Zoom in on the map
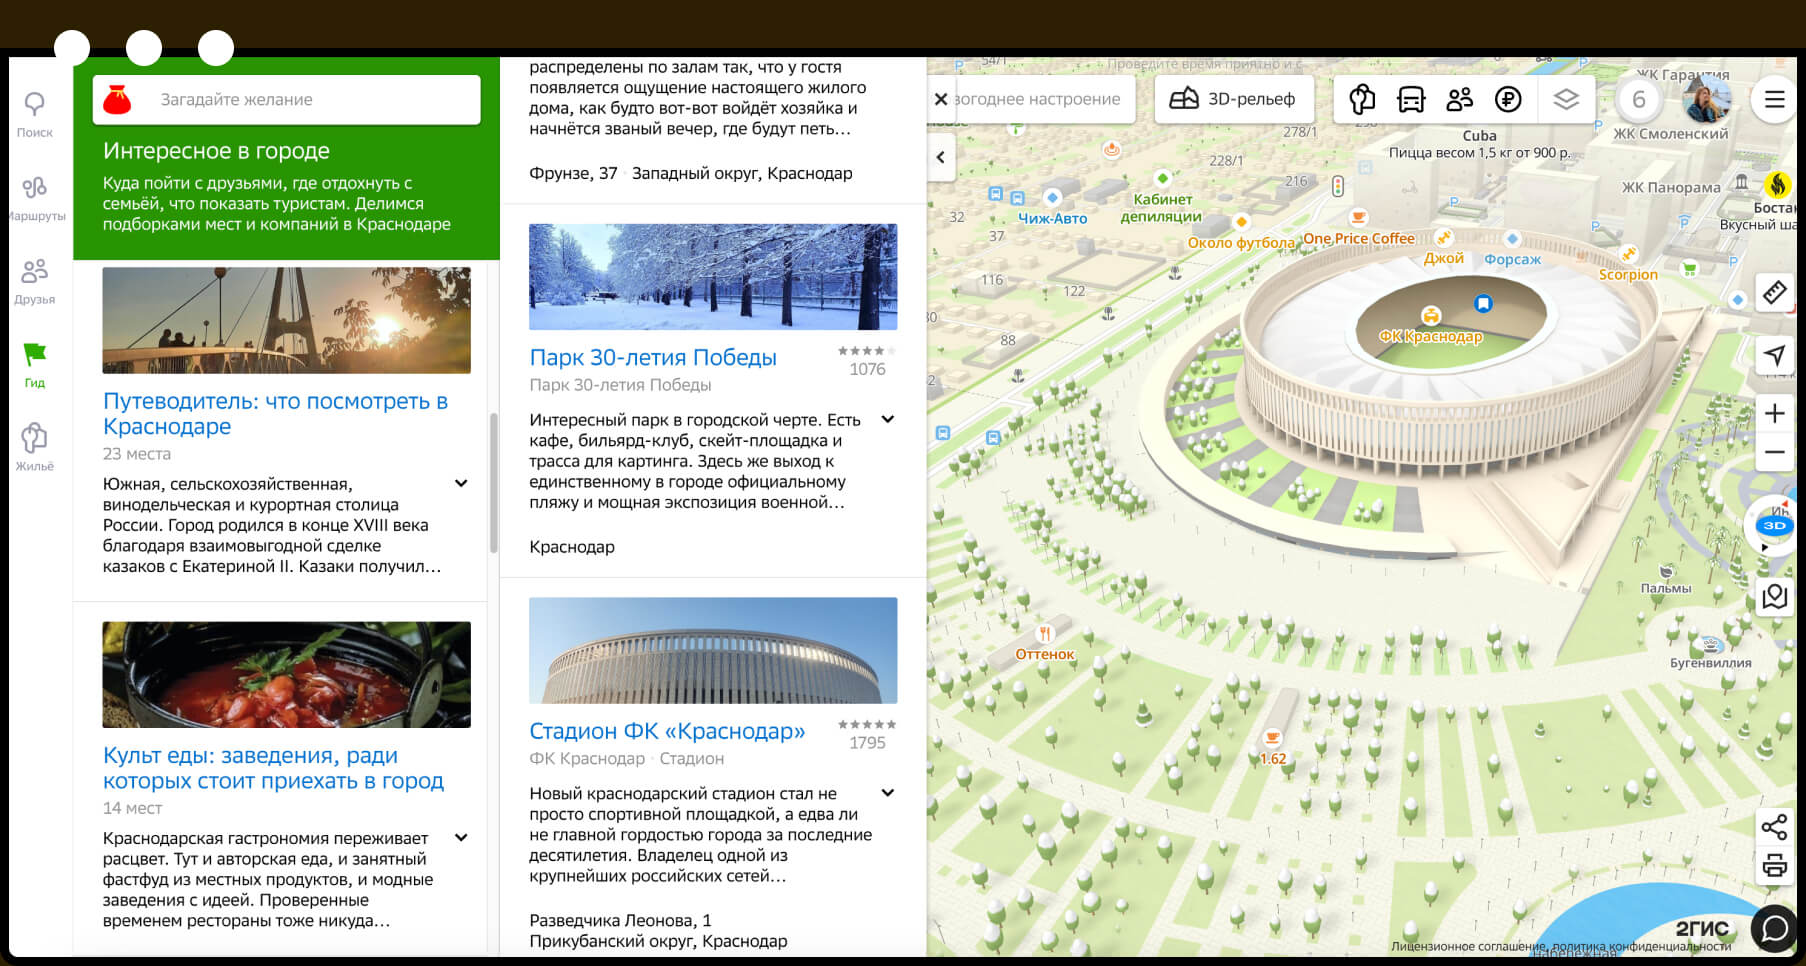The width and height of the screenshot is (1806, 966). (x=1774, y=413)
